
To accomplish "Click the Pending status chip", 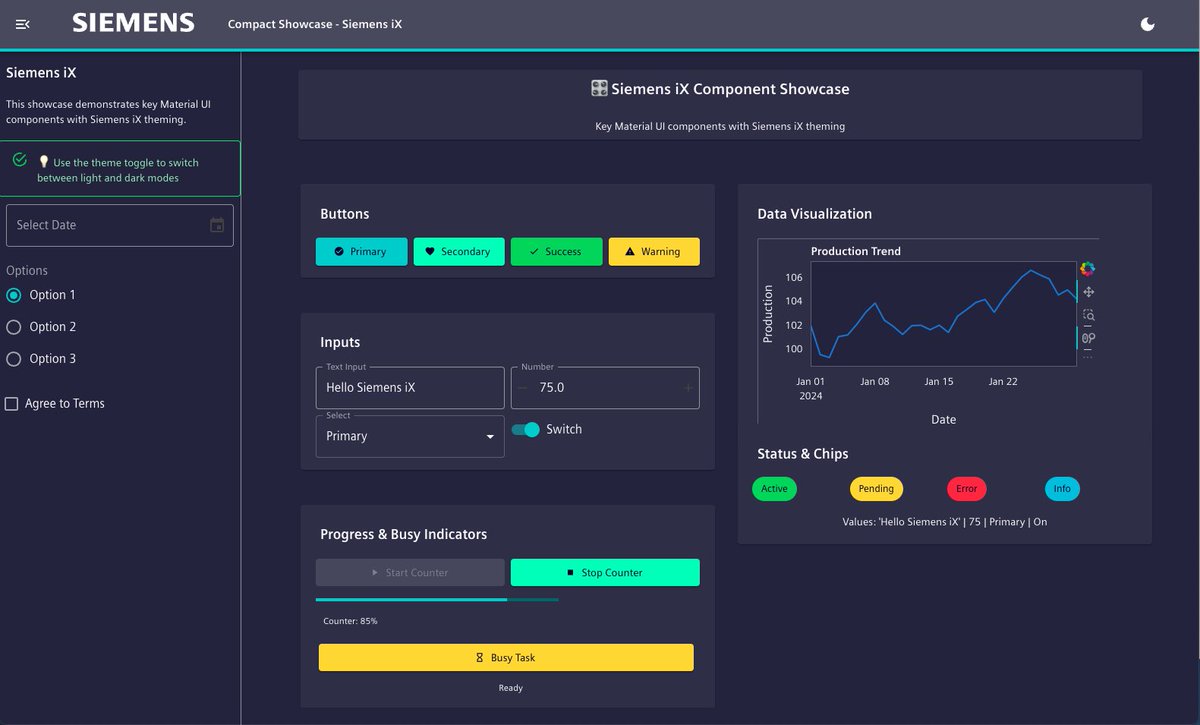I will click(x=876, y=489).
